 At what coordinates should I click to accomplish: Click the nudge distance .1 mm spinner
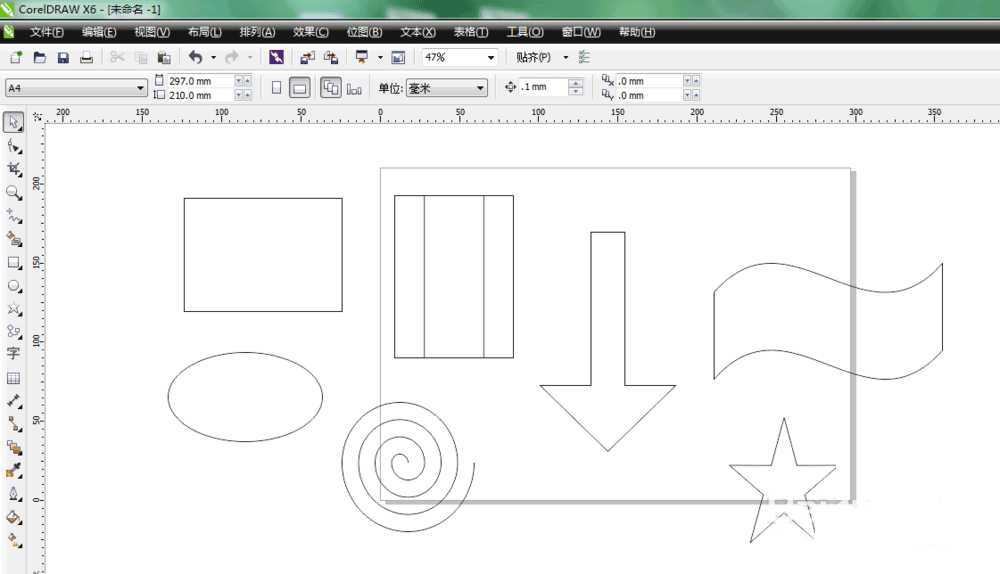click(575, 88)
